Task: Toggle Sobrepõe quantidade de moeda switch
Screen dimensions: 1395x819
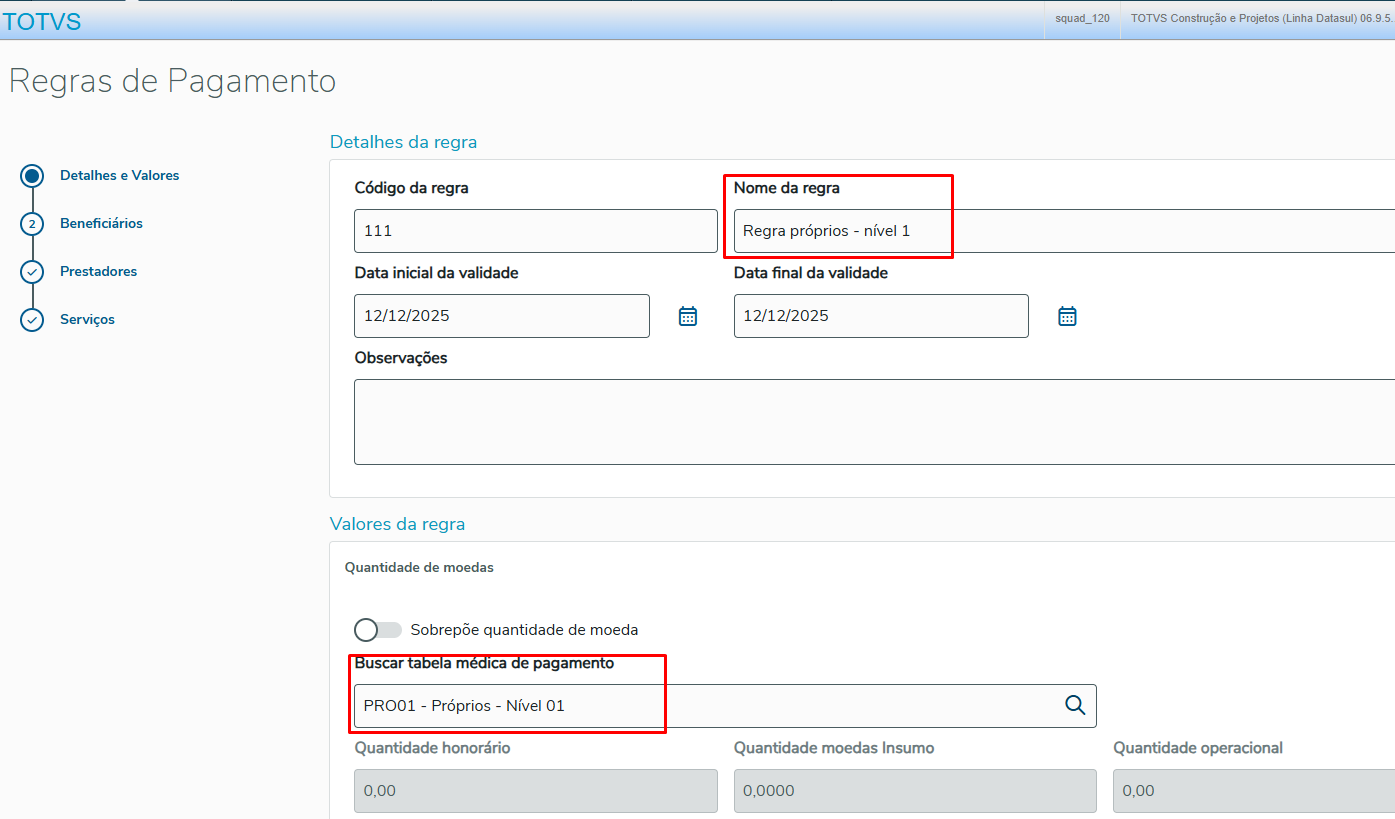Action: [x=377, y=630]
